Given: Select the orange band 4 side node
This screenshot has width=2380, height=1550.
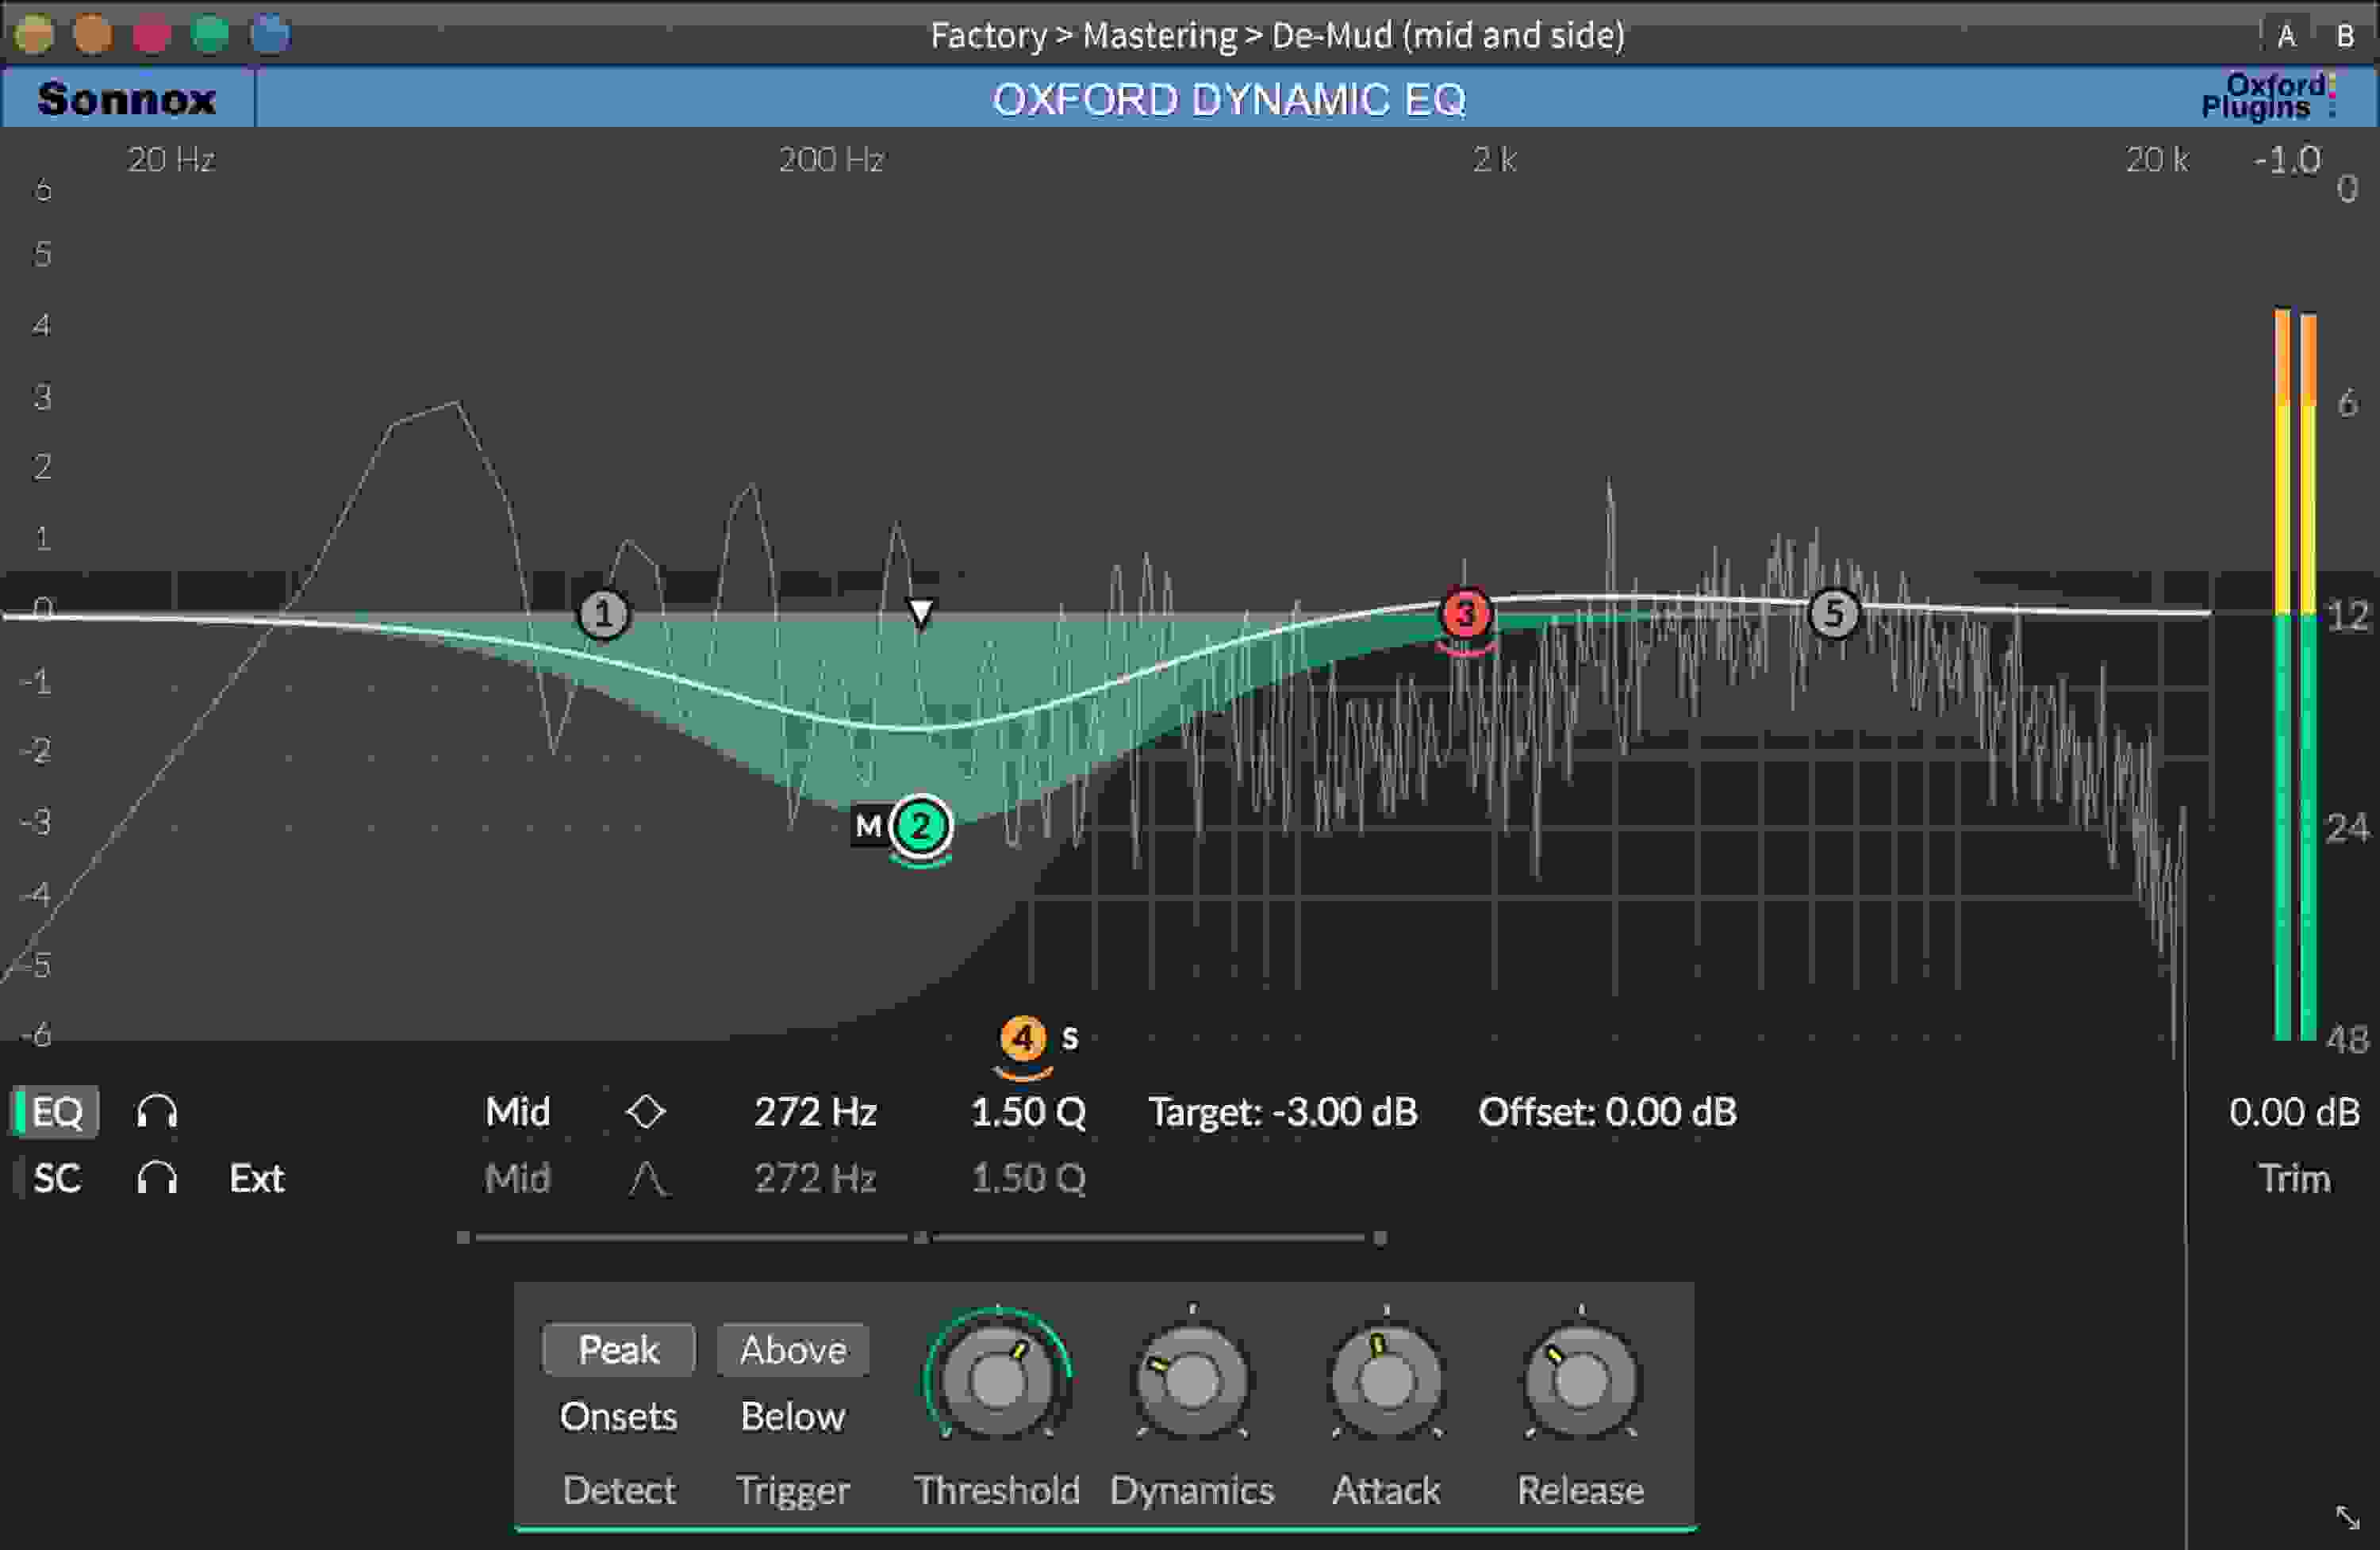Looking at the screenshot, I should 1022,1037.
